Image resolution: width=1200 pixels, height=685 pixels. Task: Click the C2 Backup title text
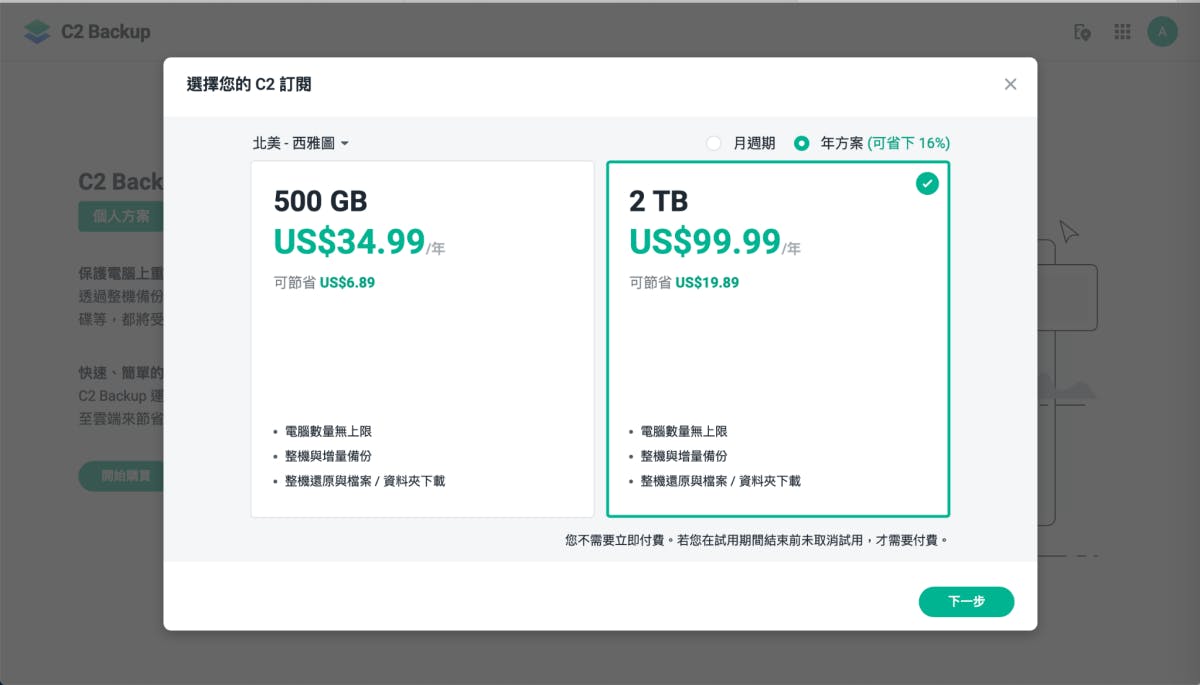click(105, 32)
